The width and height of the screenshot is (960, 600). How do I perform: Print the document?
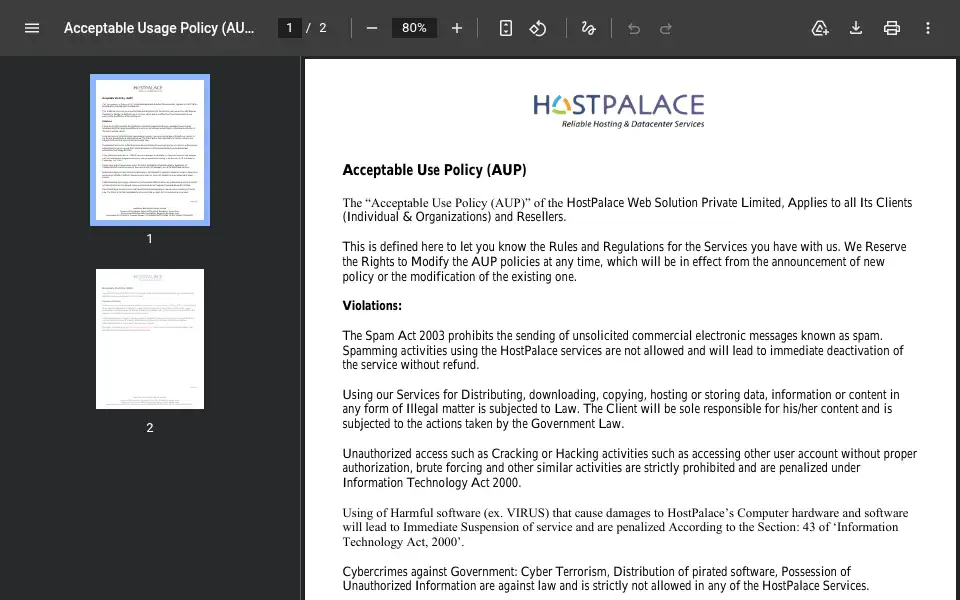click(892, 28)
